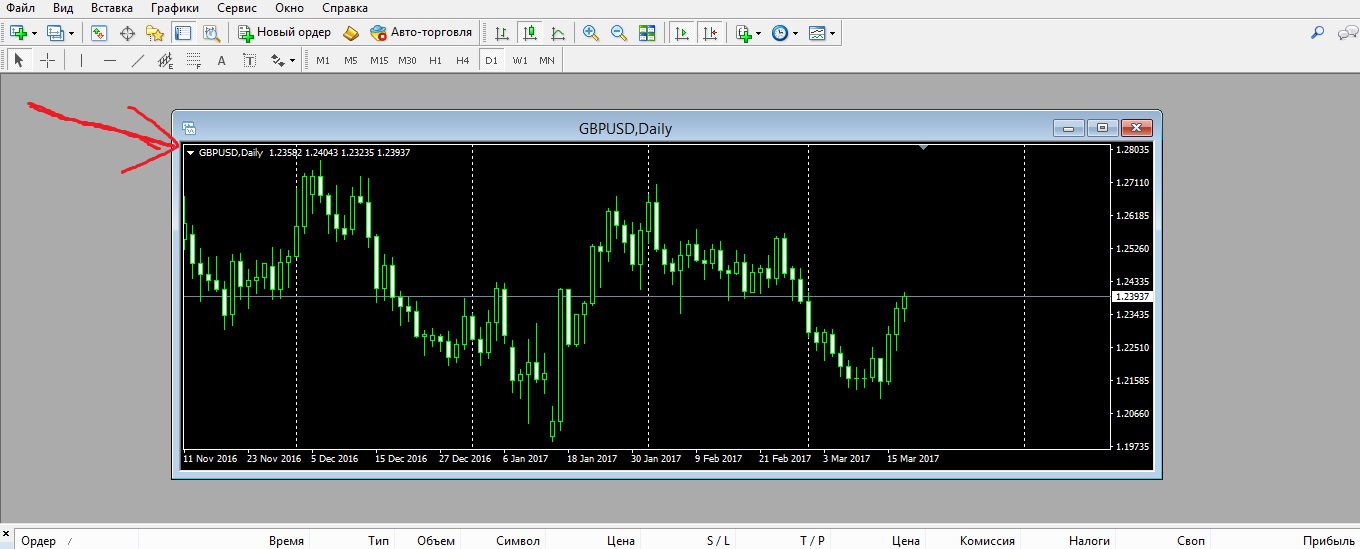Image resolution: width=1360 pixels, height=549 pixels.
Task: Select the Text 'A' tool
Action: [x=222, y=60]
